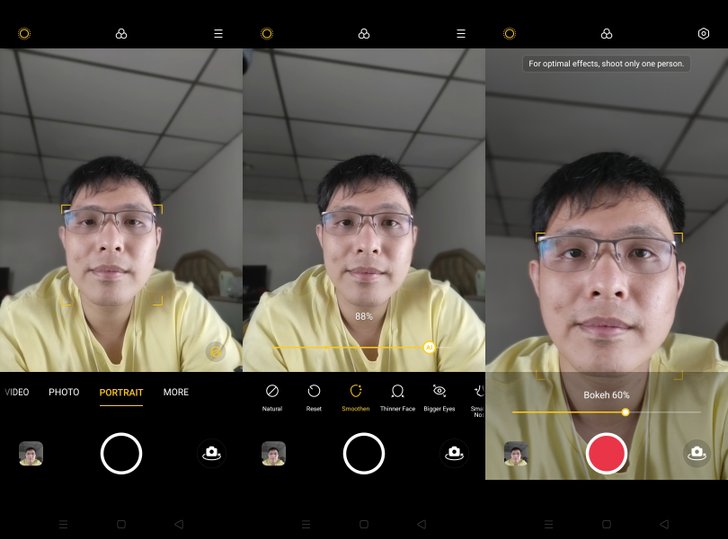Screen dimensions: 728x539
Task: Tap Android back button in left screen
Action: [179, 524]
